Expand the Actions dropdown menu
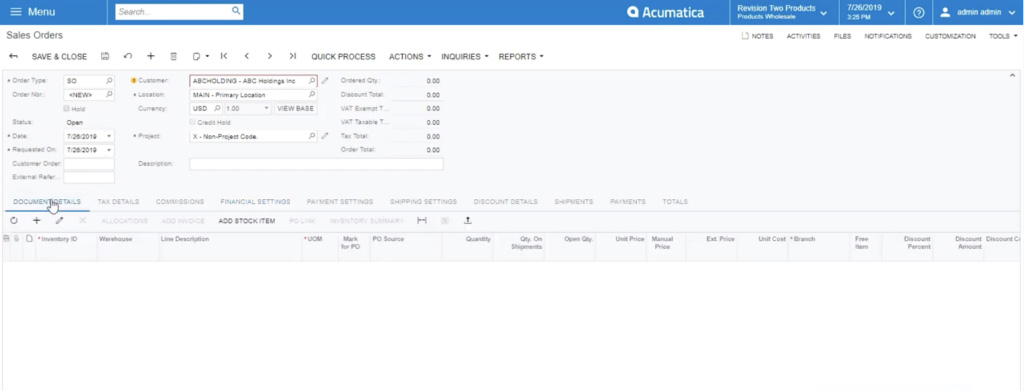Screen dimensions: 1024x391 tap(410, 57)
